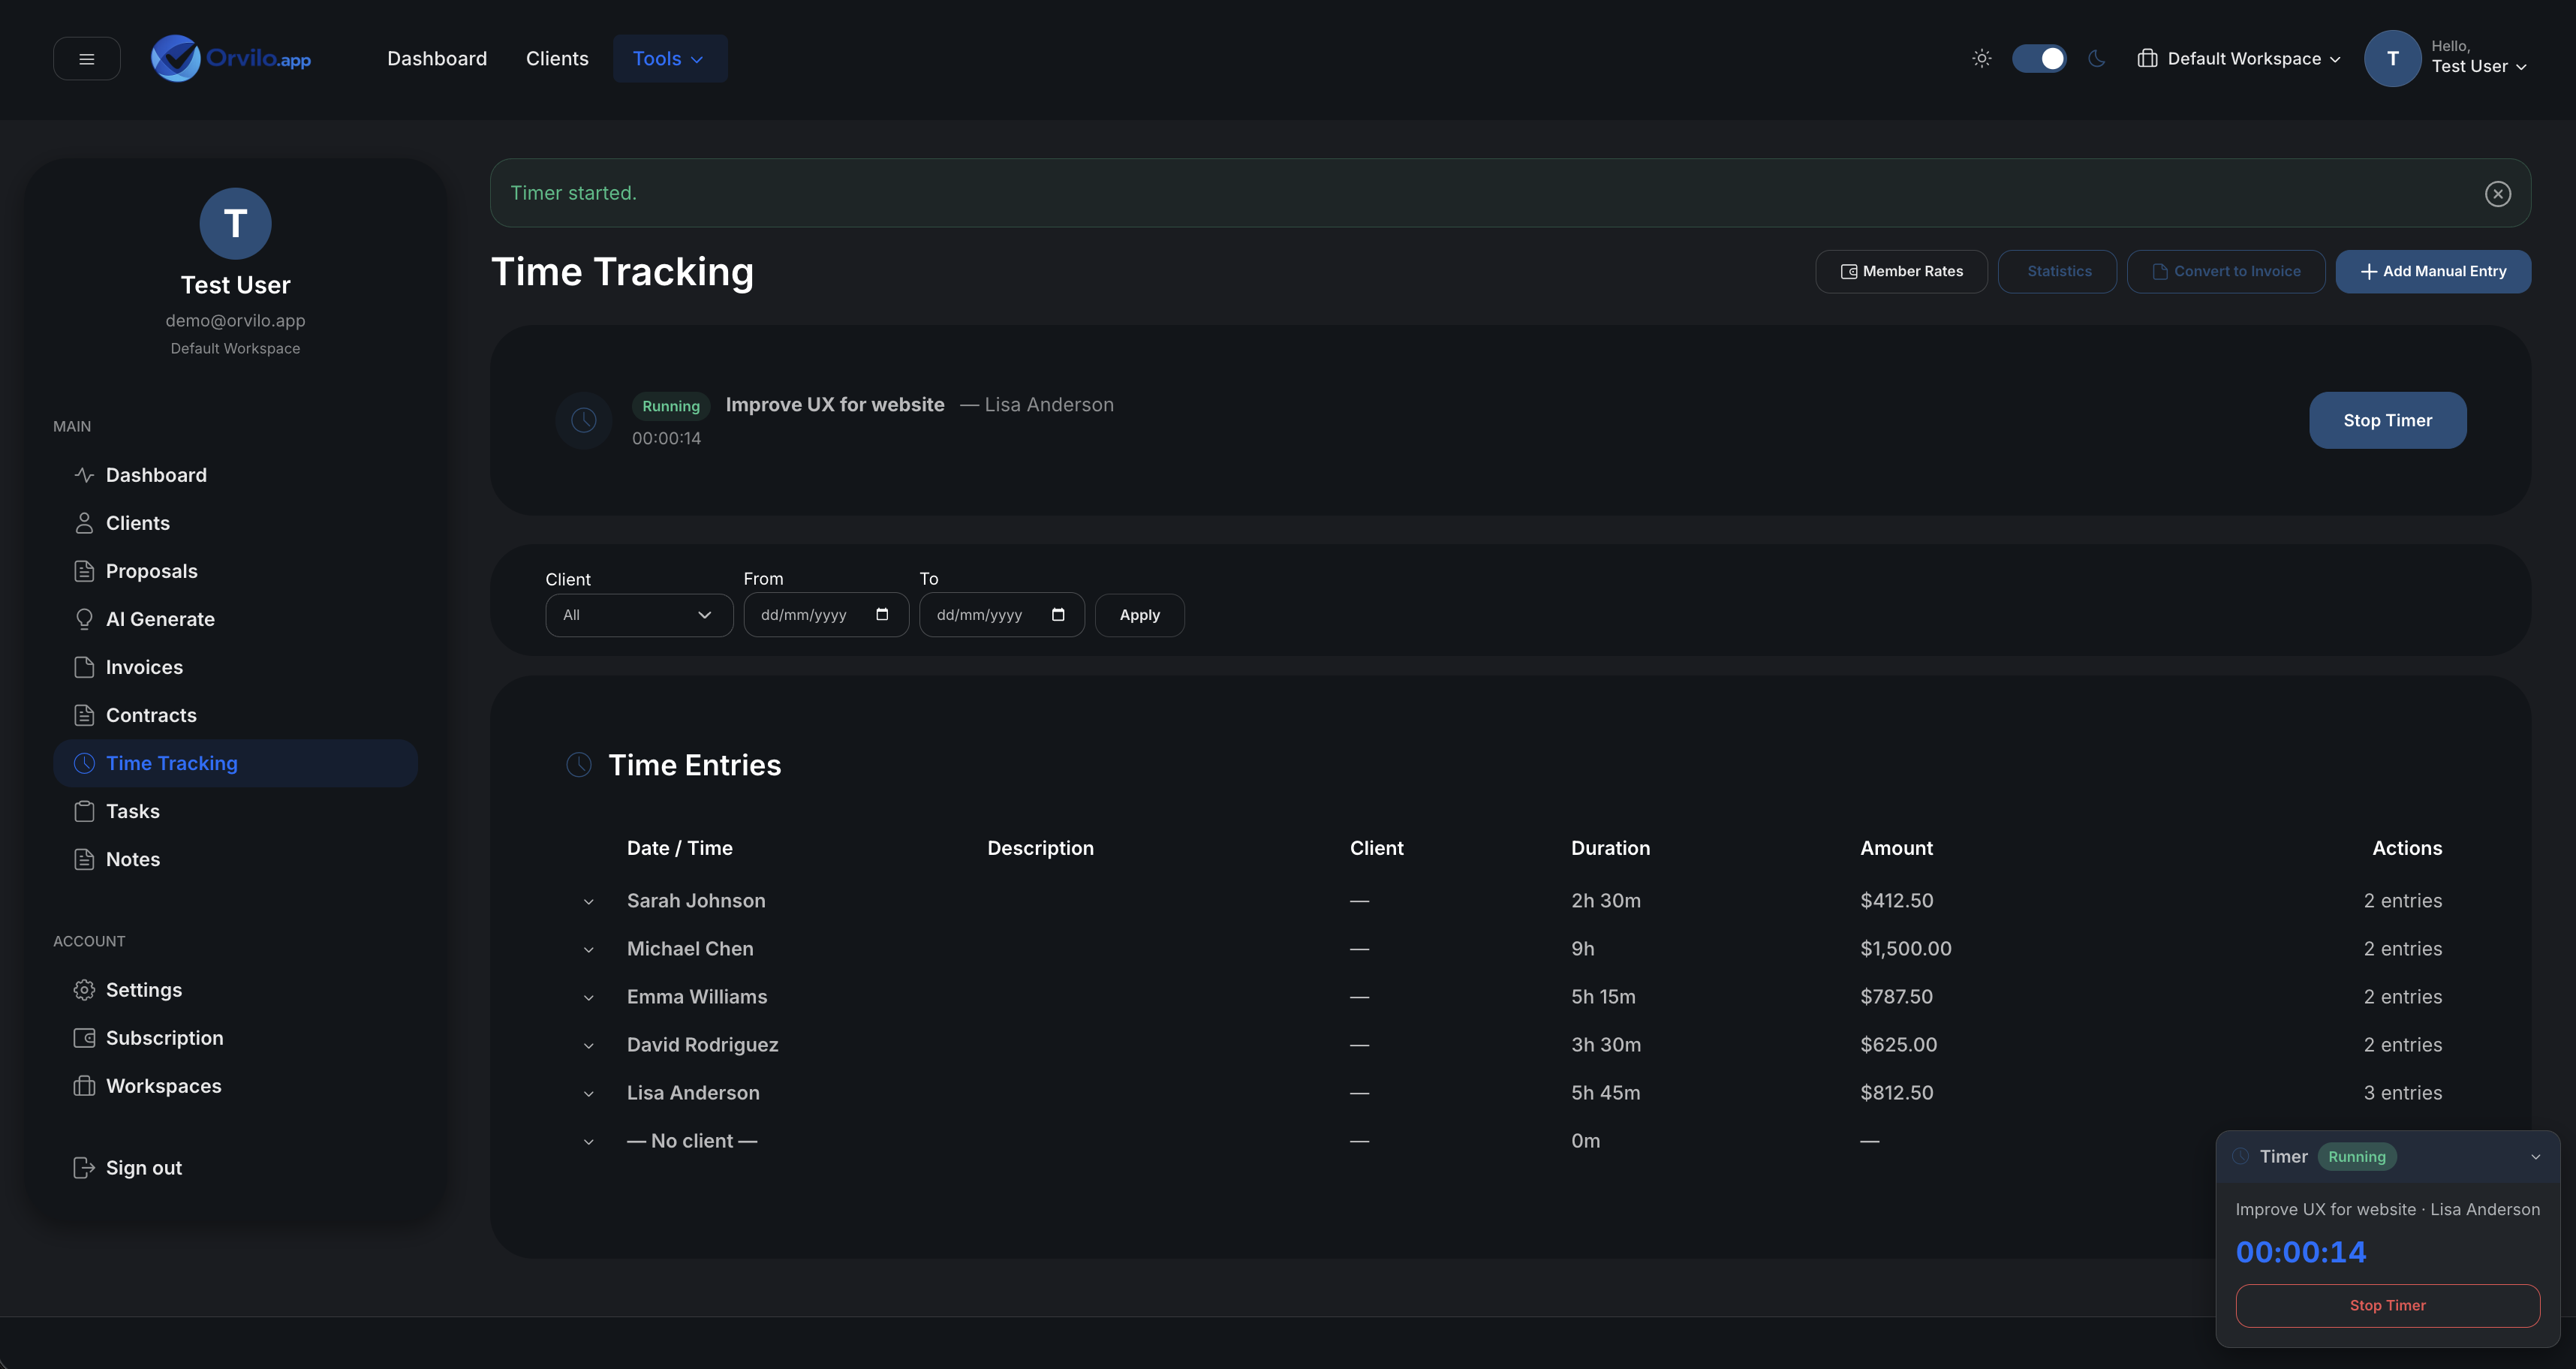This screenshot has width=2576, height=1369.
Task: Select the Contracts document icon
Action: click(x=85, y=714)
